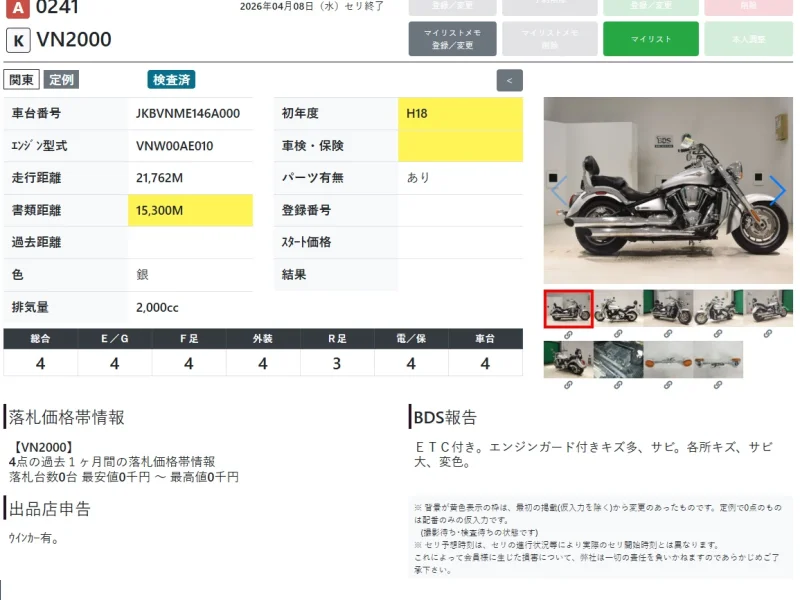This screenshot has height=600, width=800.
Task: Click the 登録番号 label
Action: (x=306, y=210)
